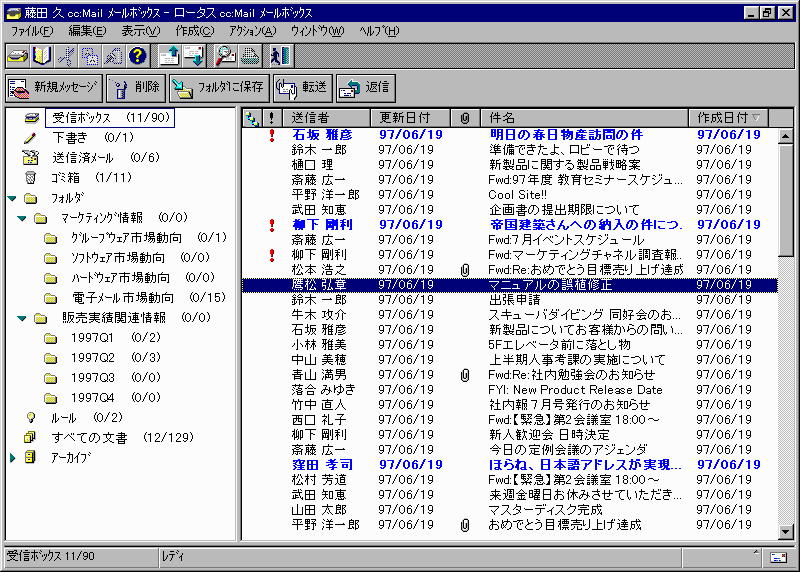The width and height of the screenshot is (800, 572).
Task: Click the first icon column header
Action: coord(252,118)
